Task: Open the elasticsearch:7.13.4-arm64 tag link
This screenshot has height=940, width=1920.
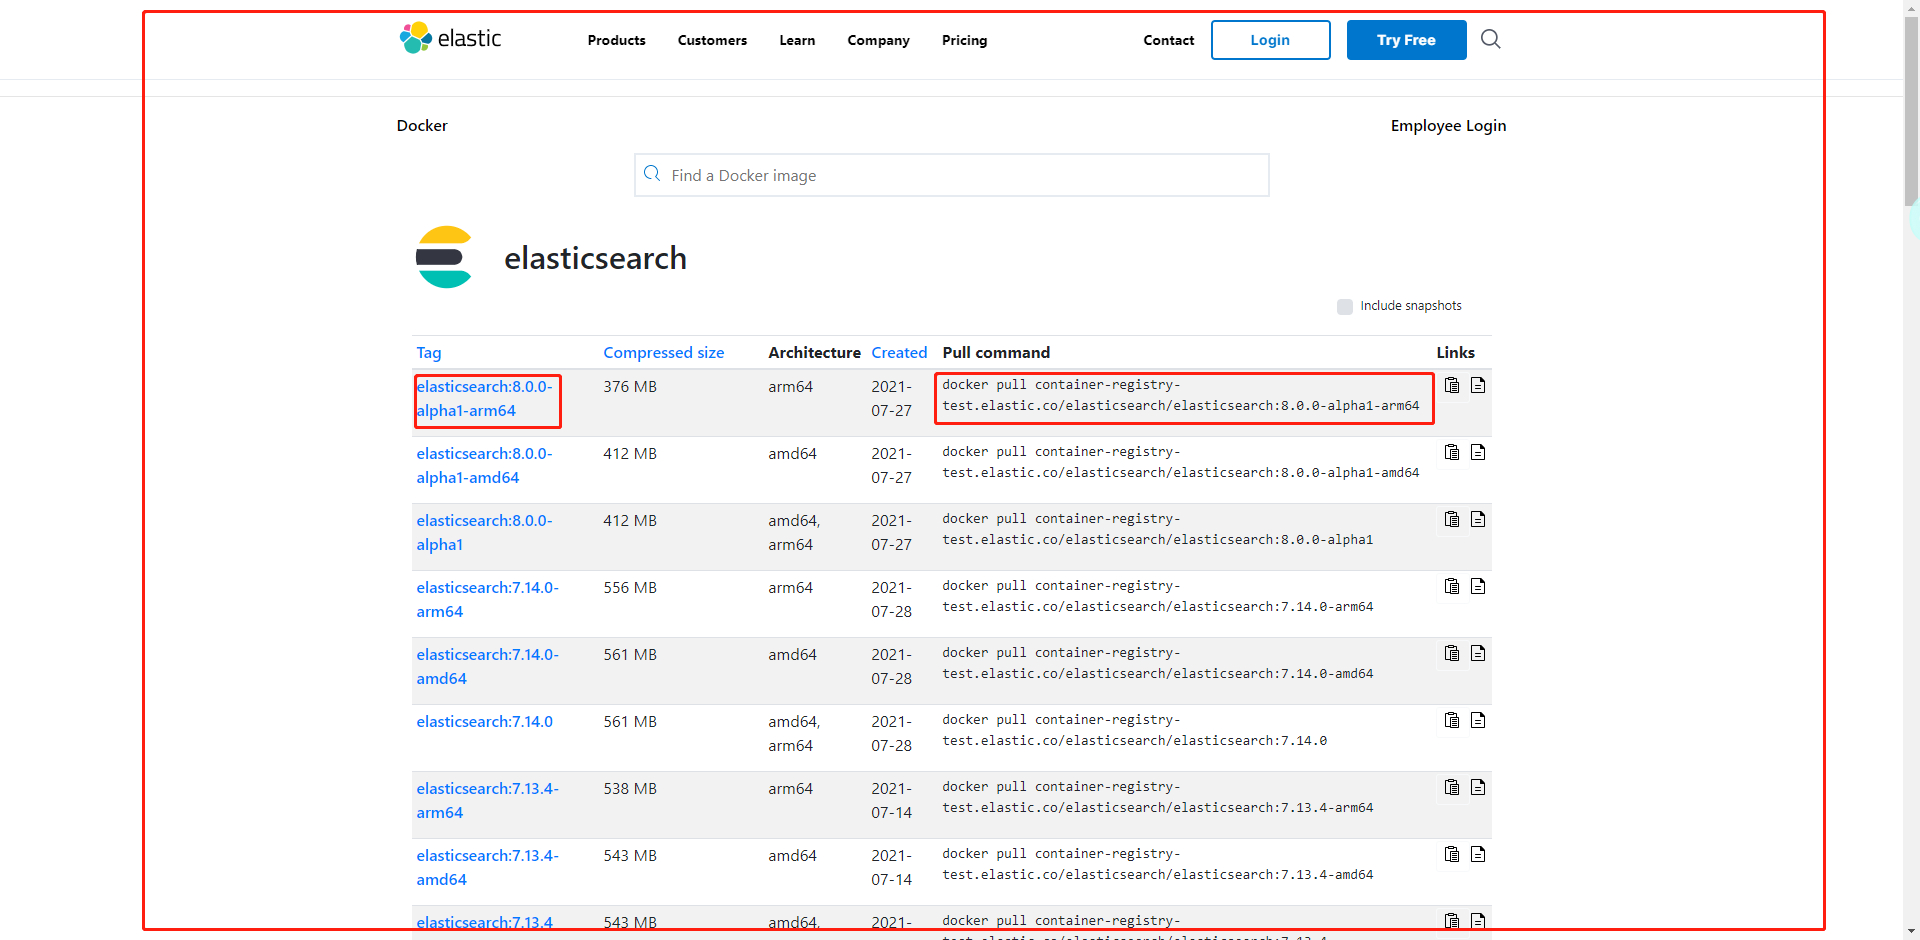Action: click(x=487, y=801)
